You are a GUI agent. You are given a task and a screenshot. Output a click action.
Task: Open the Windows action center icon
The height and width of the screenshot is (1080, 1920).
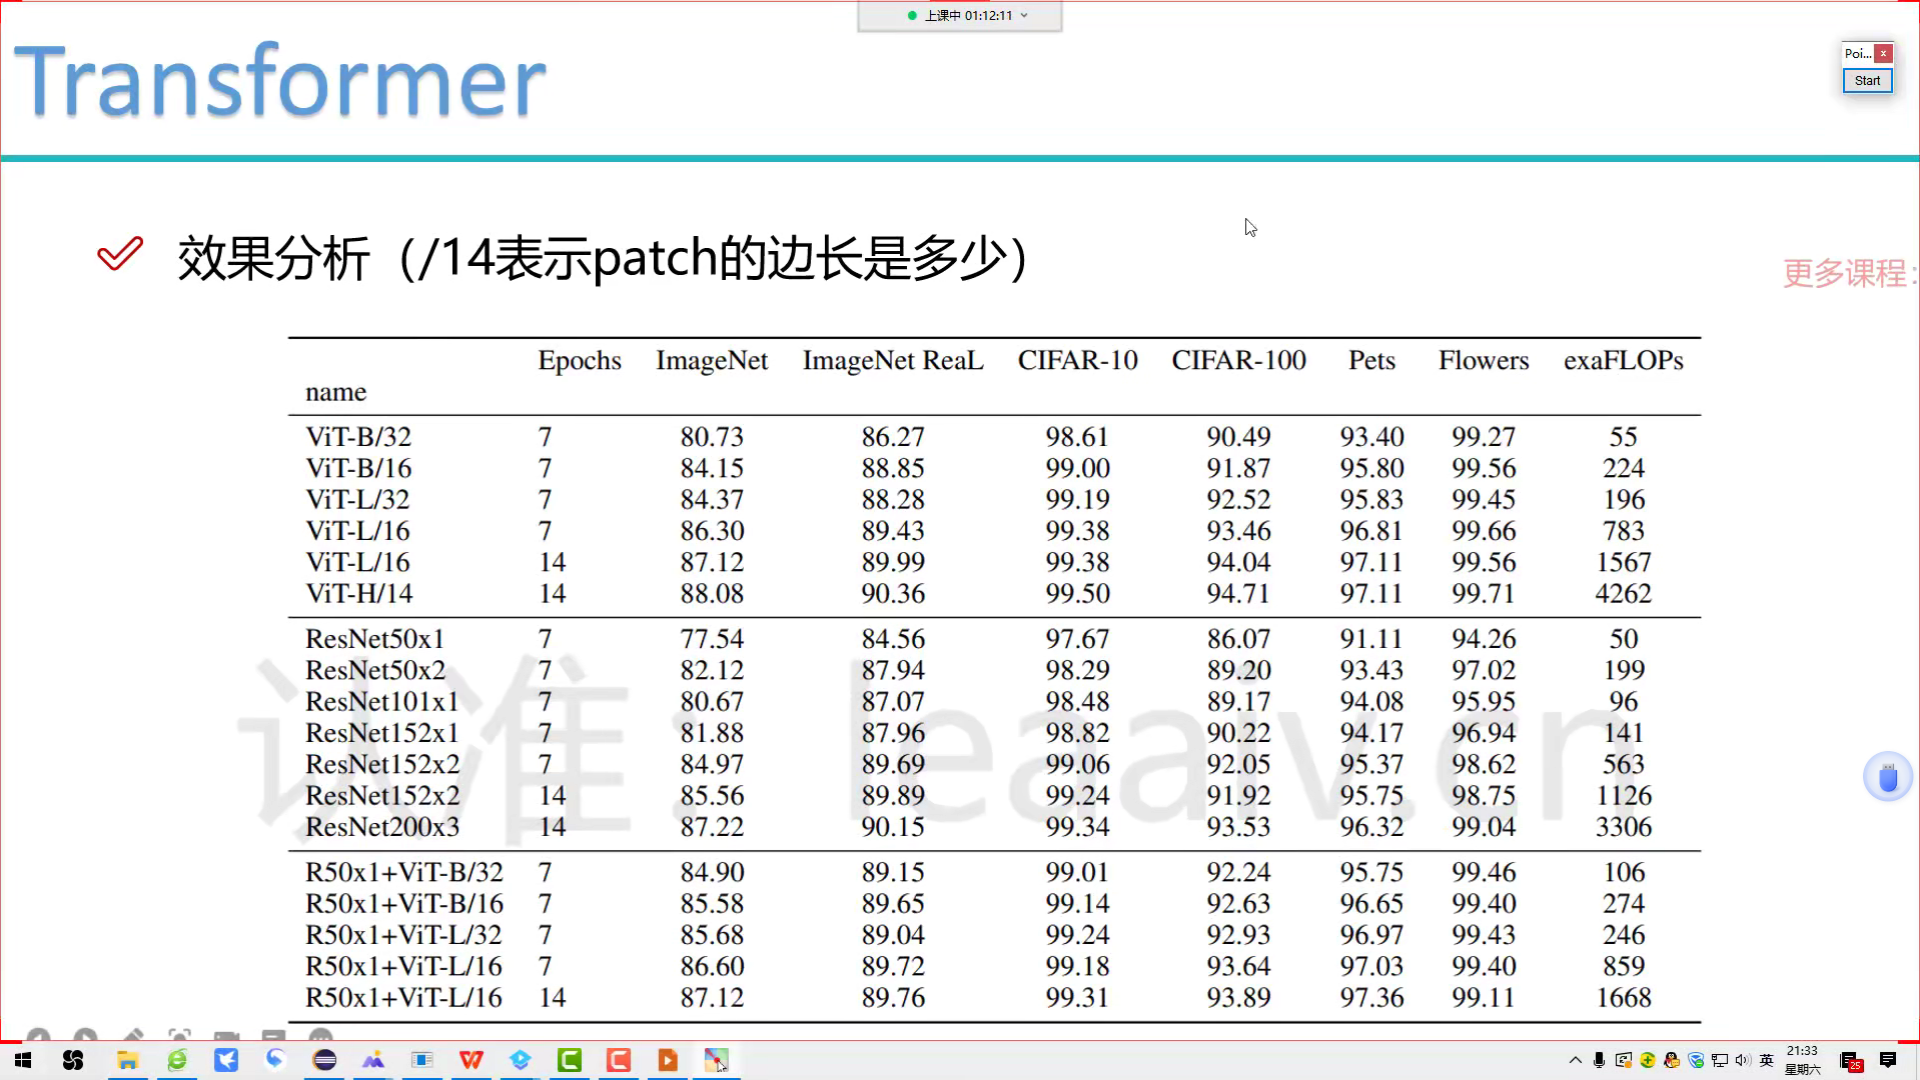[x=1888, y=1060]
